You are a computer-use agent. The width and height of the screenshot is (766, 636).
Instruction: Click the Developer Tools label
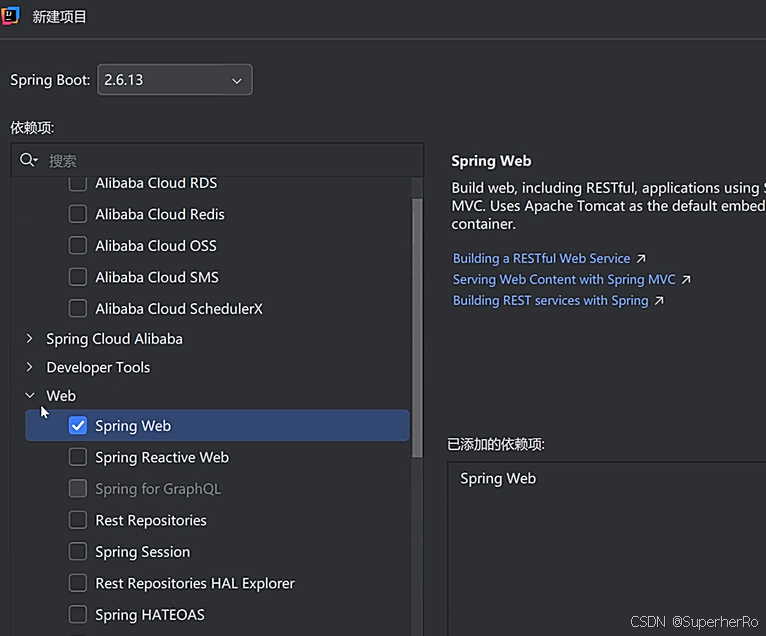coord(98,367)
